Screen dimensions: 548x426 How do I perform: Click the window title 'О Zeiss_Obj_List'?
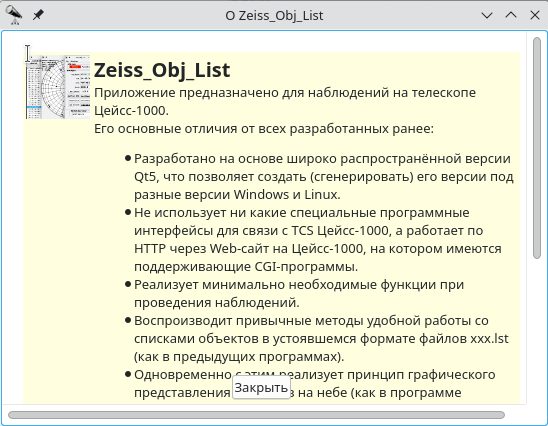[x=274, y=15]
